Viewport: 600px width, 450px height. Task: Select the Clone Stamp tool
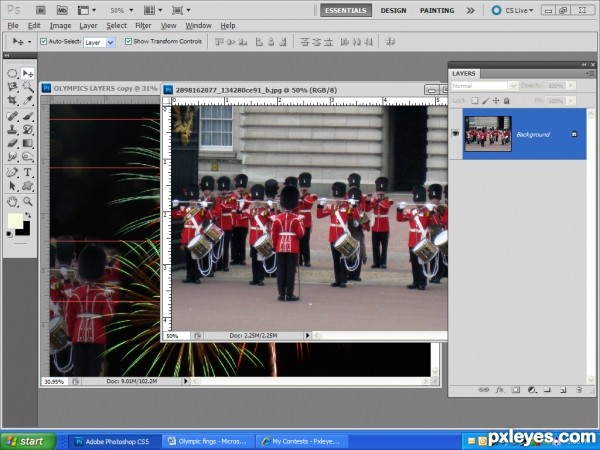coord(12,130)
